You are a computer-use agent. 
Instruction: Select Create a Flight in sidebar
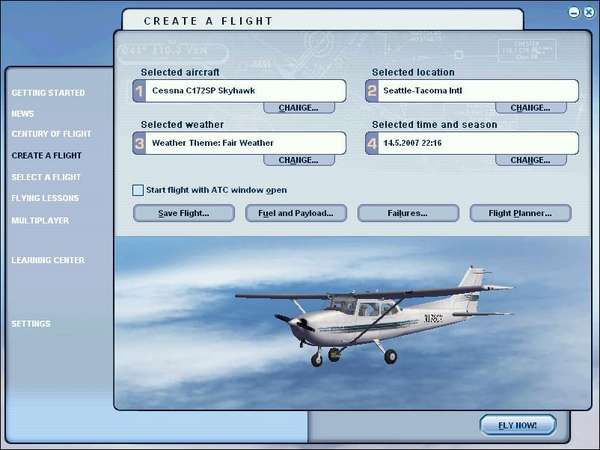coord(46,155)
